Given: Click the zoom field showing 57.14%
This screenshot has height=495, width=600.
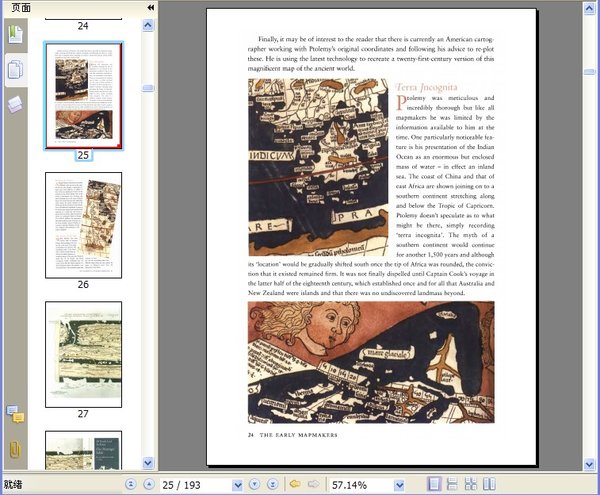Looking at the screenshot, I should pos(361,485).
